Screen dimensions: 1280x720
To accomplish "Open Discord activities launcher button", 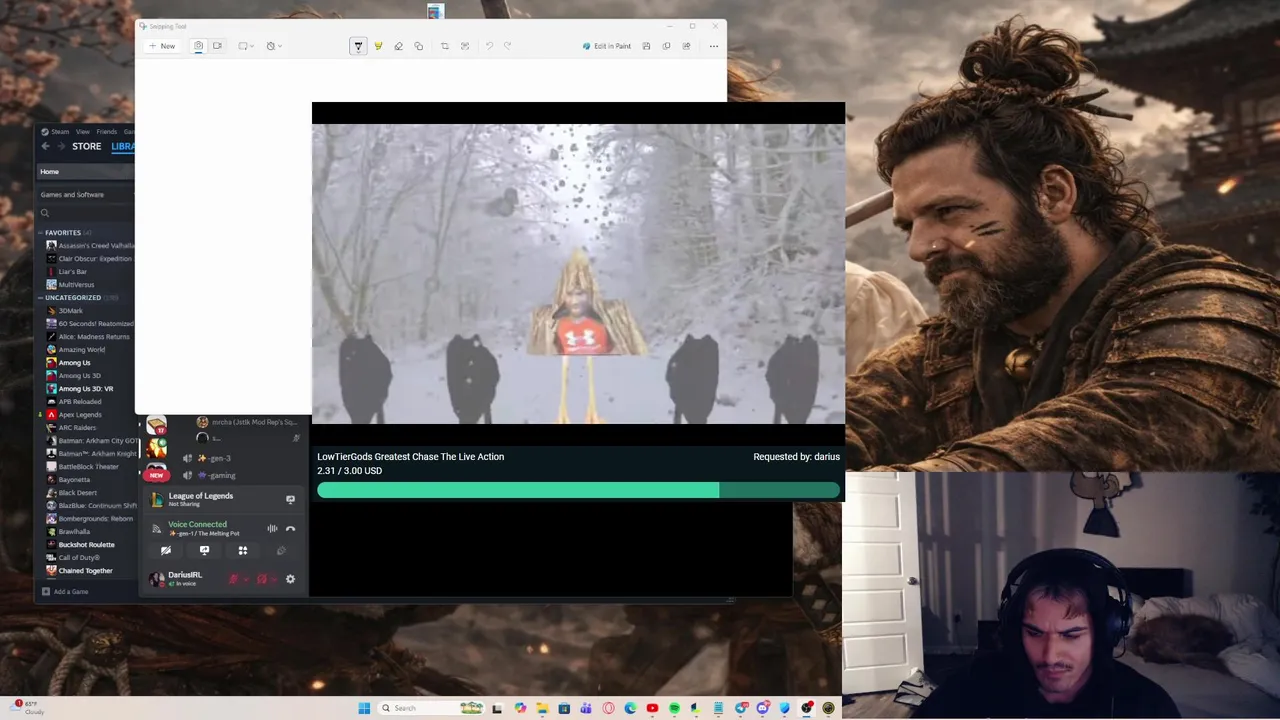I will tap(242, 550).
